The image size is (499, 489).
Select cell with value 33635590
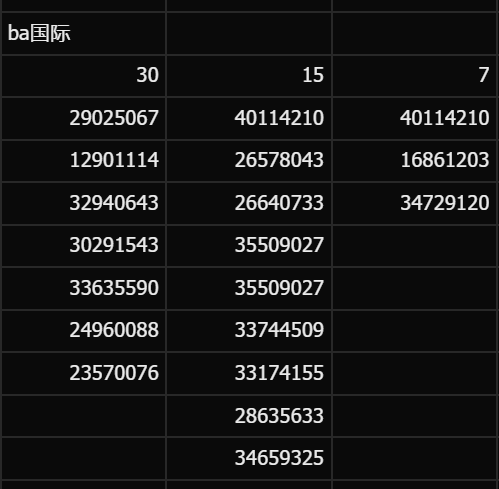click(84, 288)
